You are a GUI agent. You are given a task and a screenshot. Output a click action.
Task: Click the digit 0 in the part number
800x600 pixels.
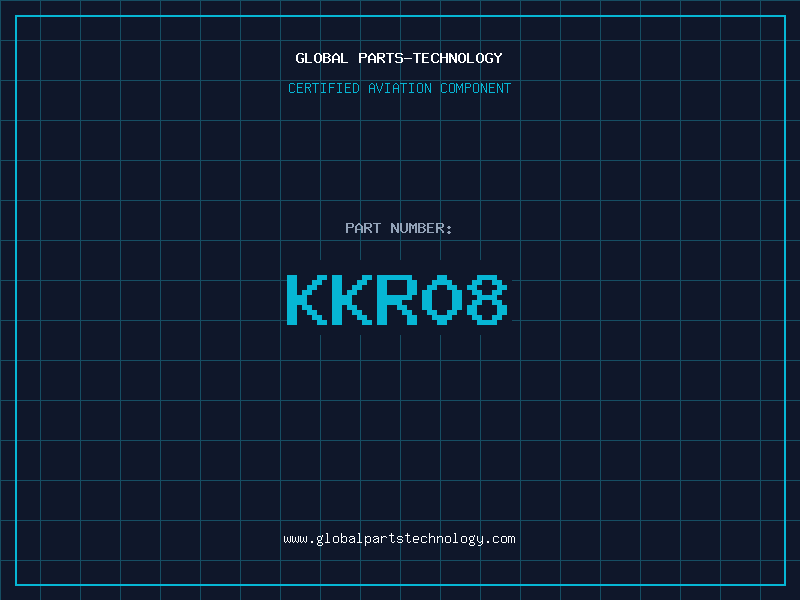click(x=442, y=299)
